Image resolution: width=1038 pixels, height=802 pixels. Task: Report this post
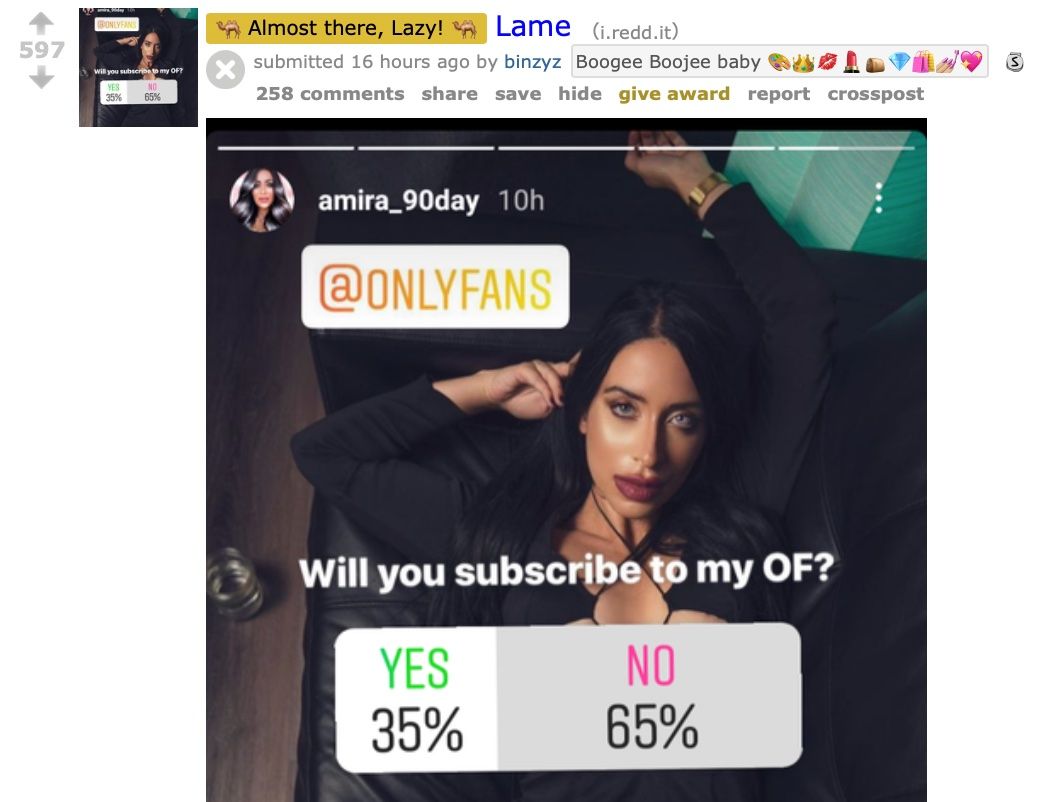pyautogui.click(x=778, y=93)
